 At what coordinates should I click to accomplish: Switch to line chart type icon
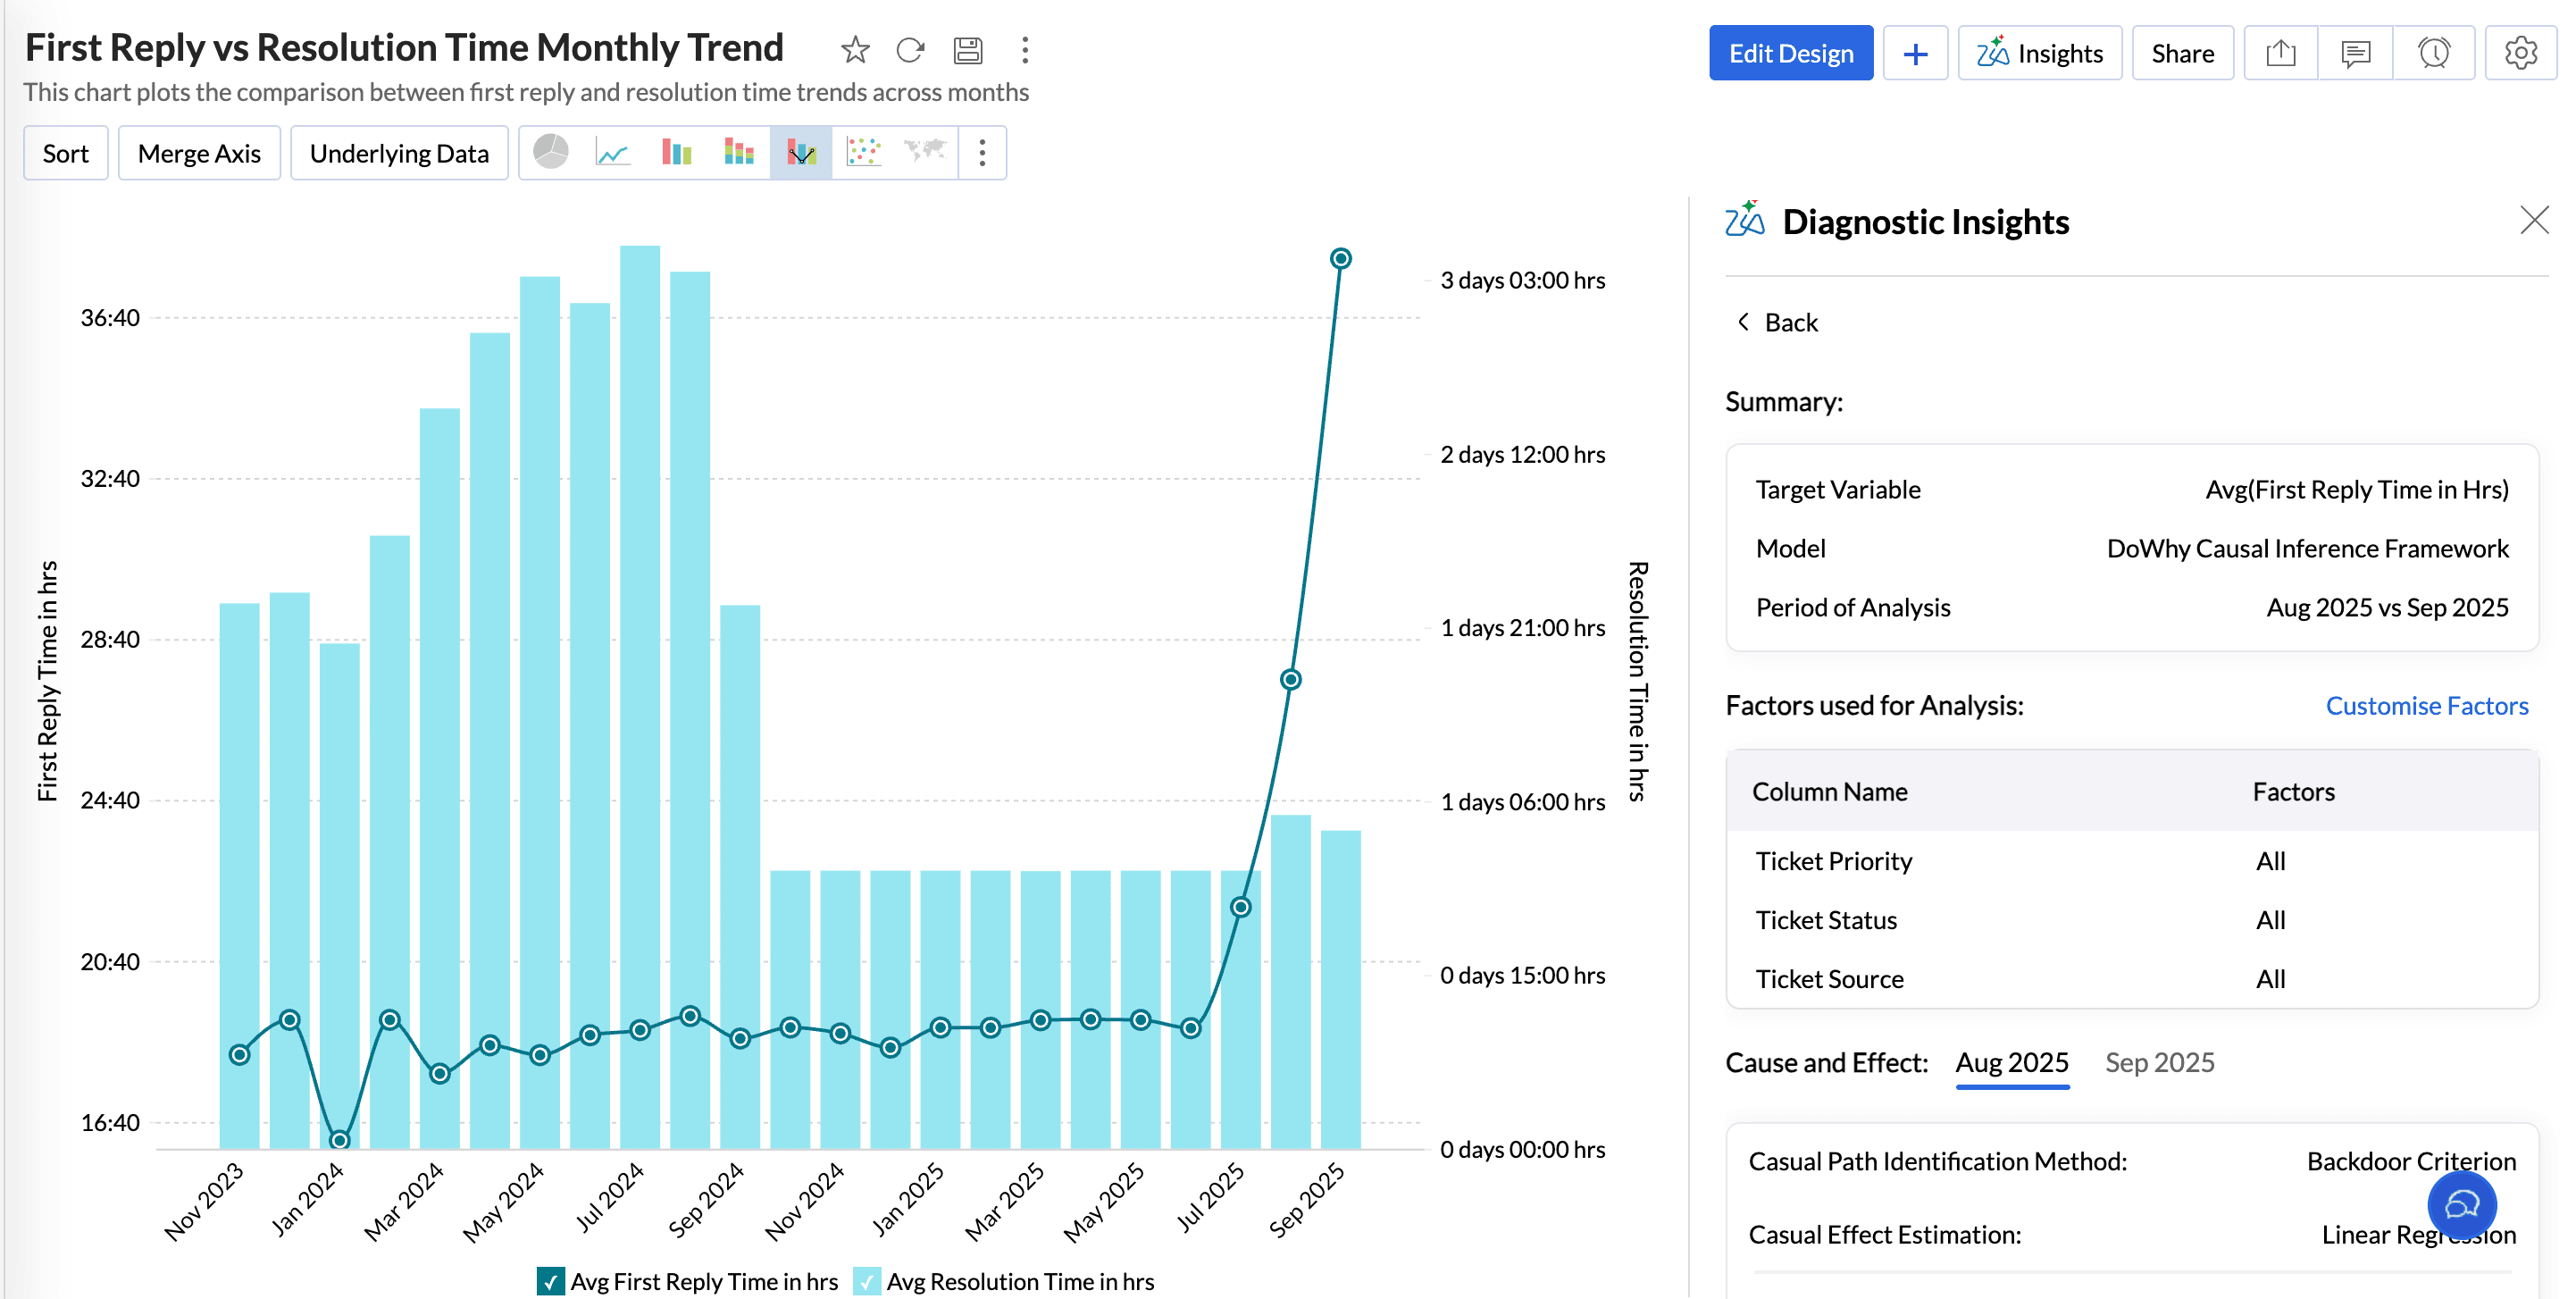(612, 153)
